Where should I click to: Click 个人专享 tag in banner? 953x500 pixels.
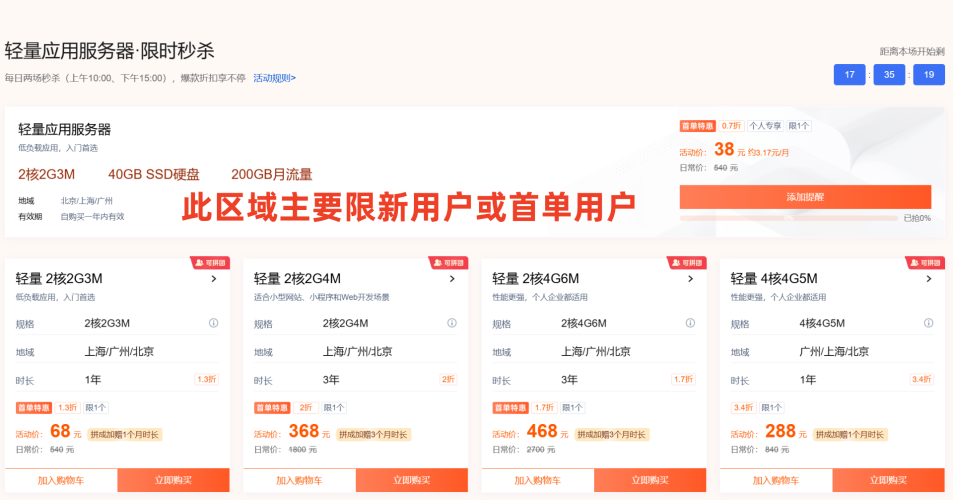click(x=765, y=126)
